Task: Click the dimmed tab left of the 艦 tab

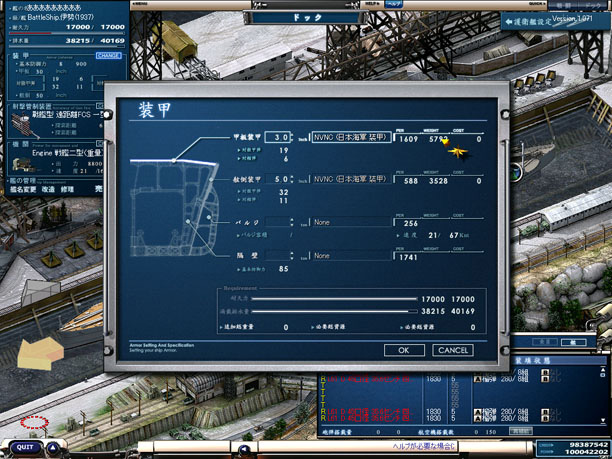Action: coord(545,342)
